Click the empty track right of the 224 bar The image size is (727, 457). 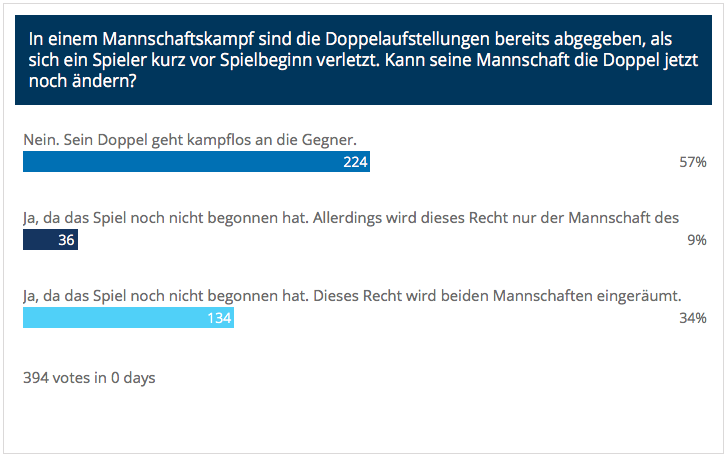tap(519, 162)
